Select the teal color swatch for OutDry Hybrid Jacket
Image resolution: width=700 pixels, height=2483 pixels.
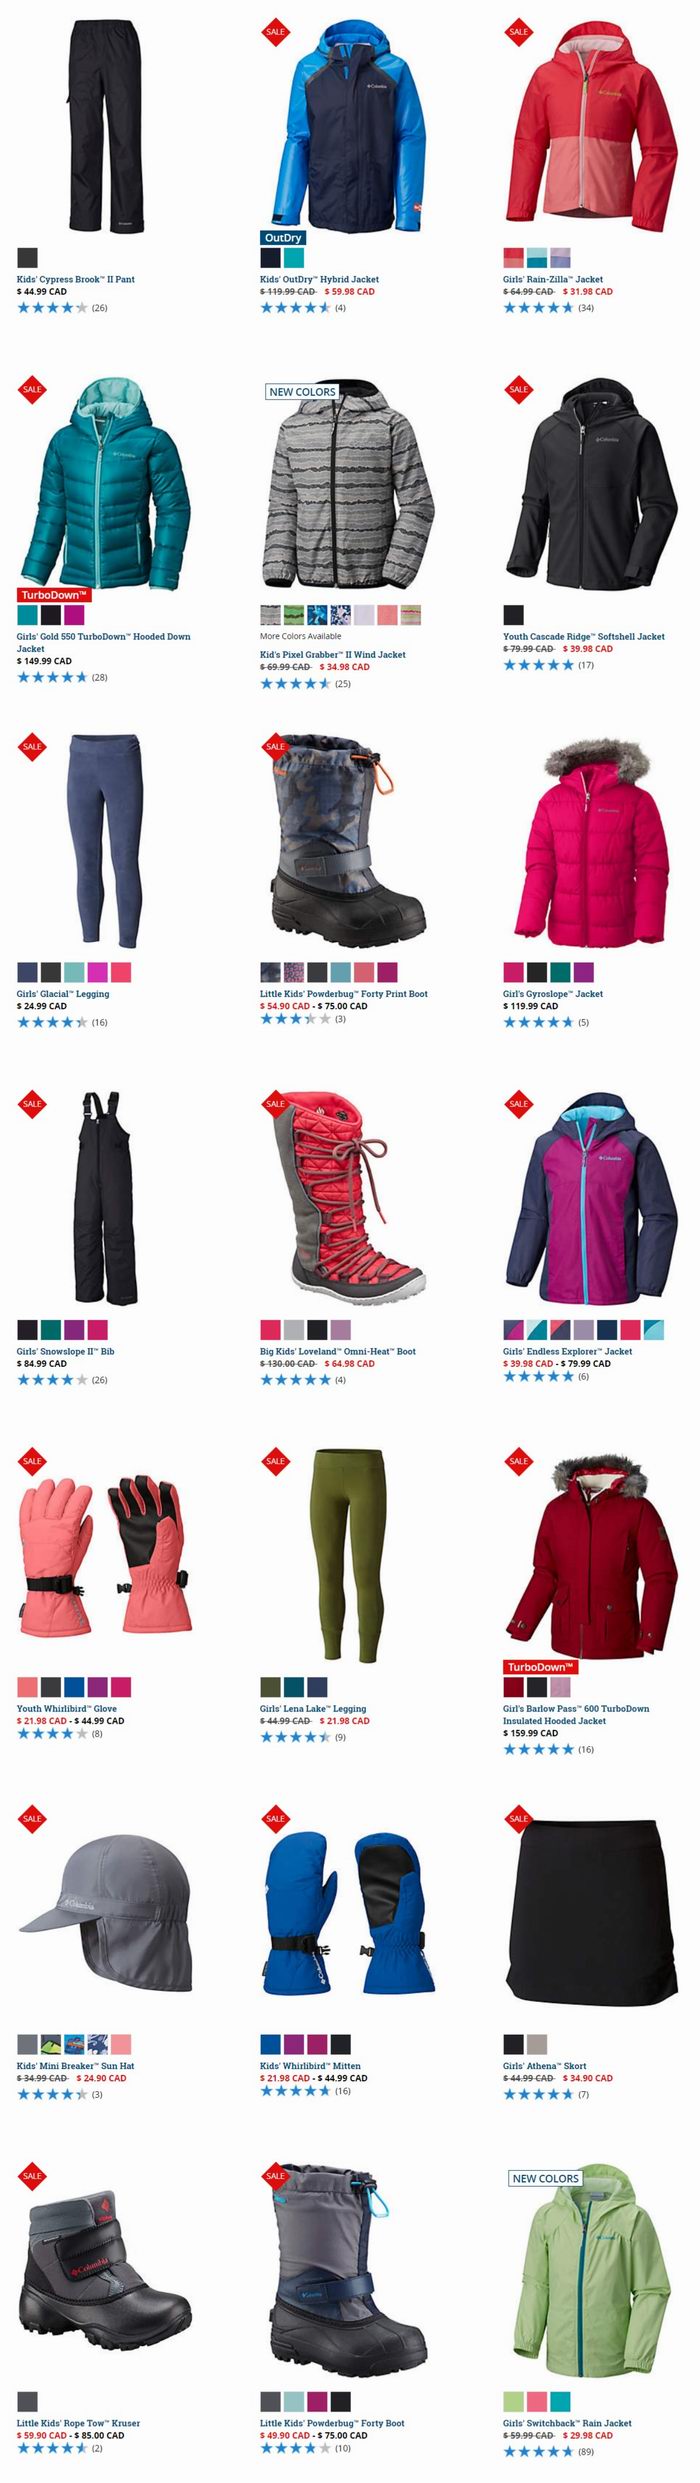(293, 258)
